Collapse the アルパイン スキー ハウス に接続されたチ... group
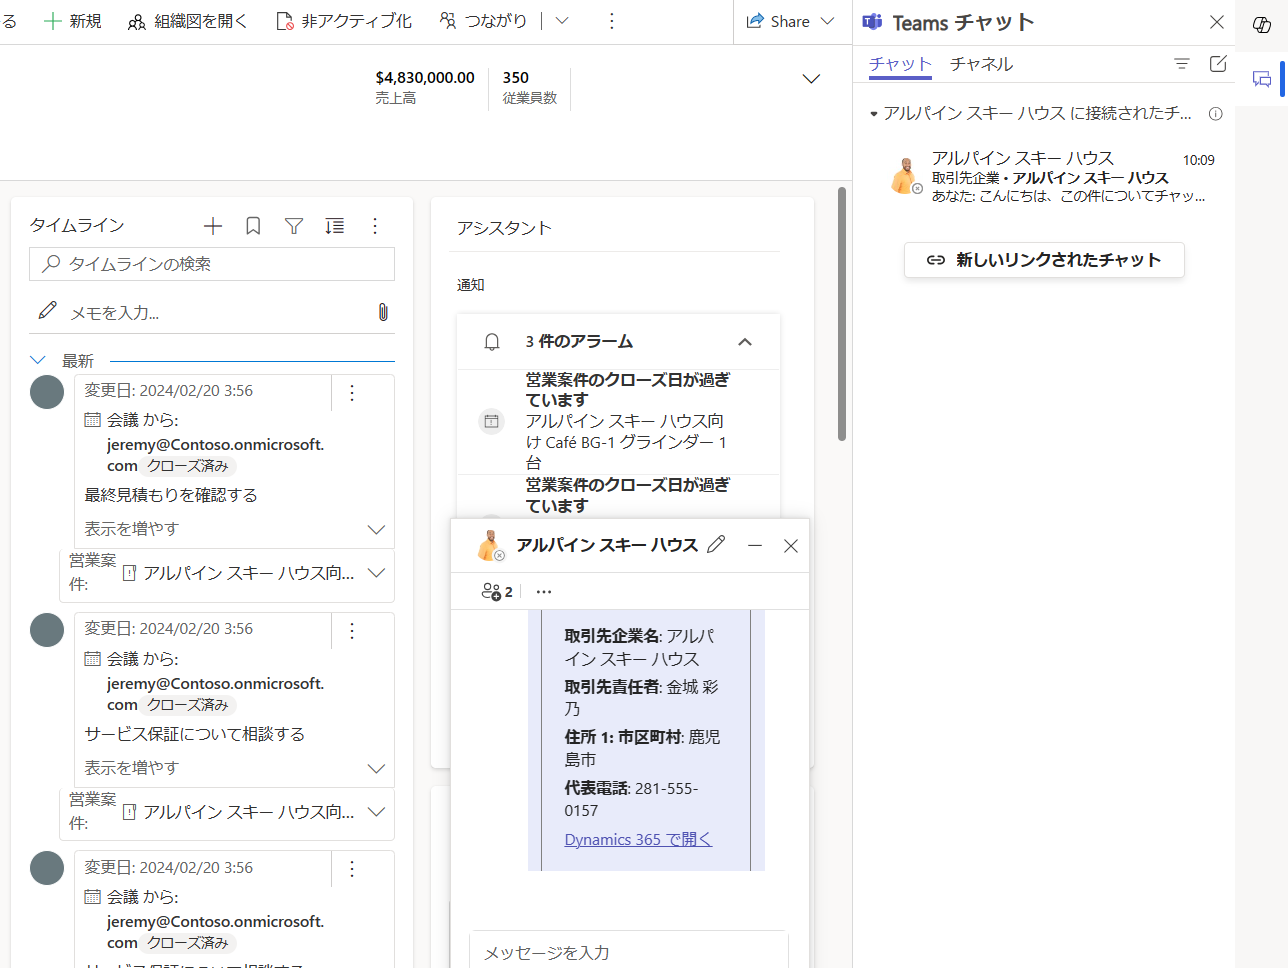The height and width of the screenshot is (968, 1288). coord(874,114)
